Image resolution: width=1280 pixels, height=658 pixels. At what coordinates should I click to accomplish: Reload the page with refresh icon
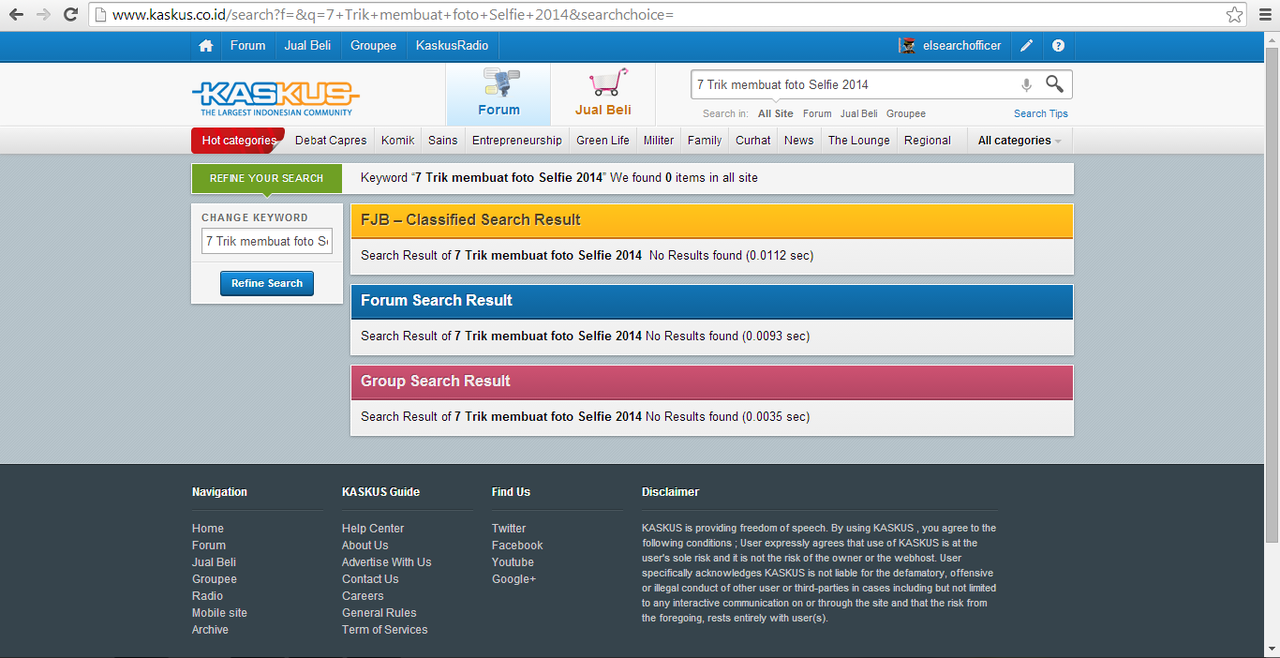coord(71,15)
